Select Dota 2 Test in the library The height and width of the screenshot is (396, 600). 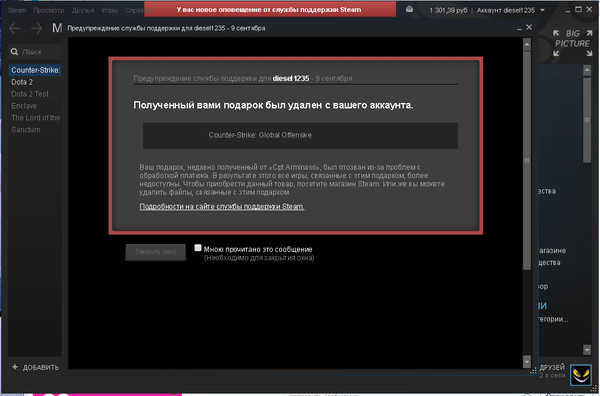30,94
